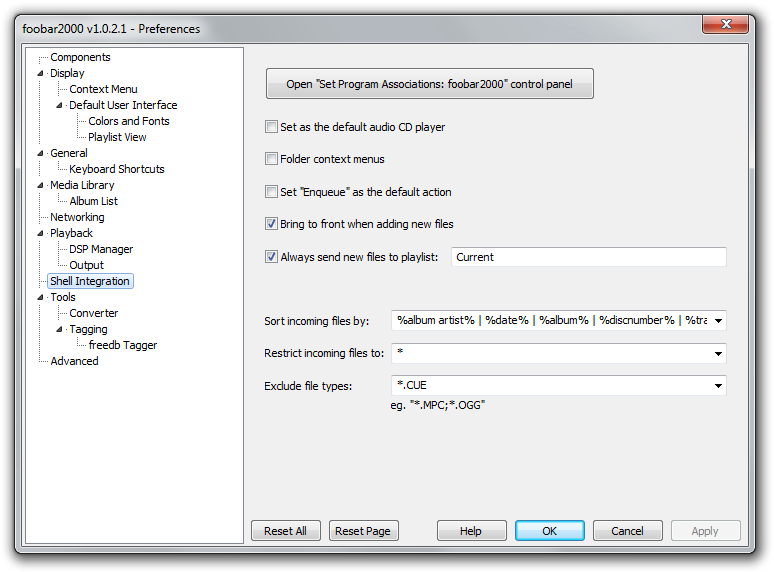
Task: Collapse the Default User Interface node
Action: pos(59,105)
